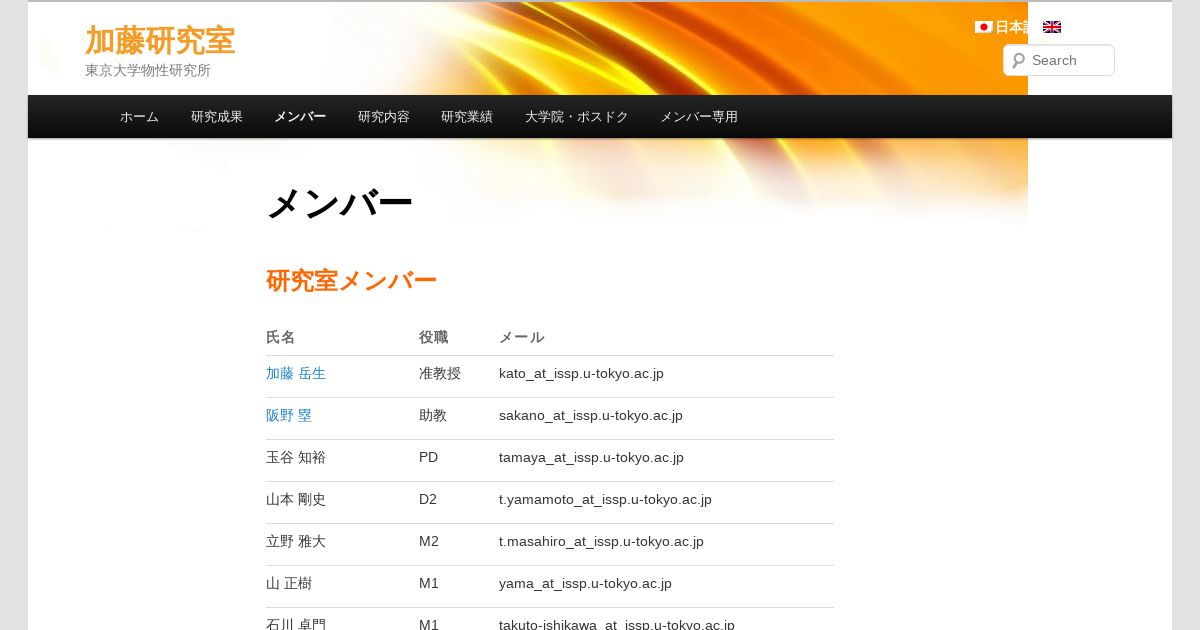The height and width of the screenshot is (630, 1200).
Task: Click email kato_at_issp.u-tokyo.ac.jp
Action: tap(581, 373)
